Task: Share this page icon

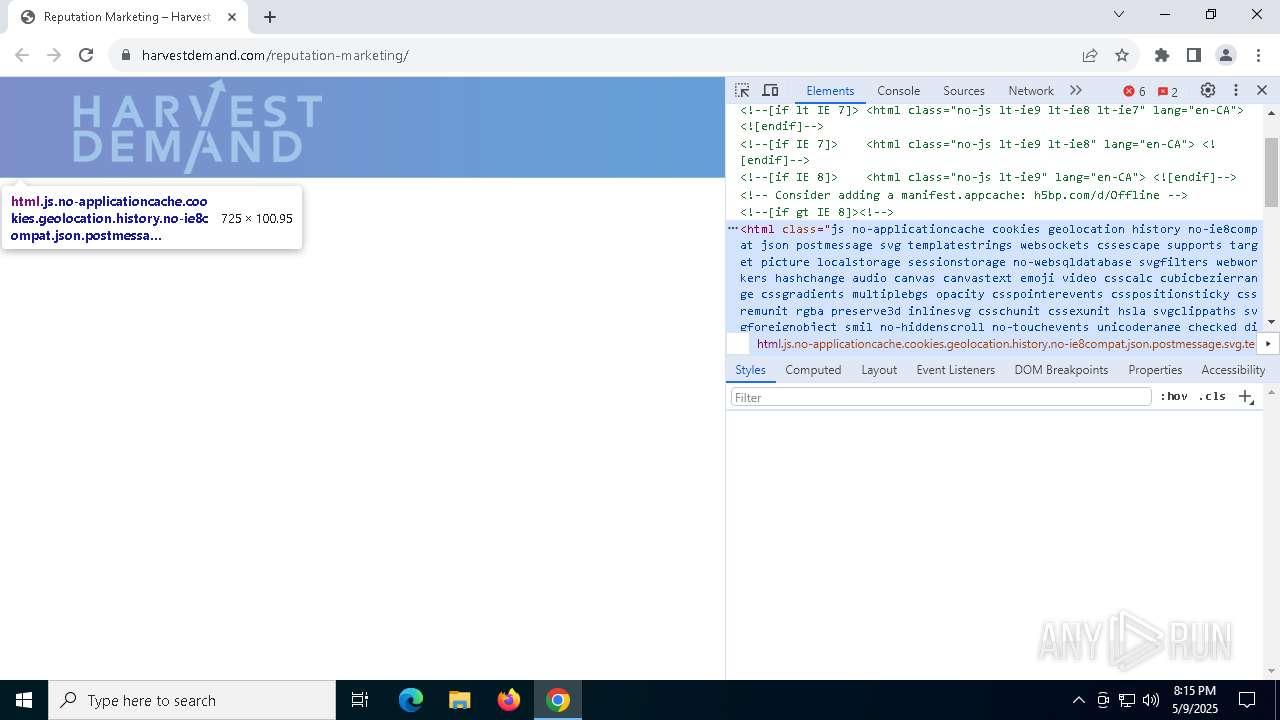Action: click(1090, 55)
